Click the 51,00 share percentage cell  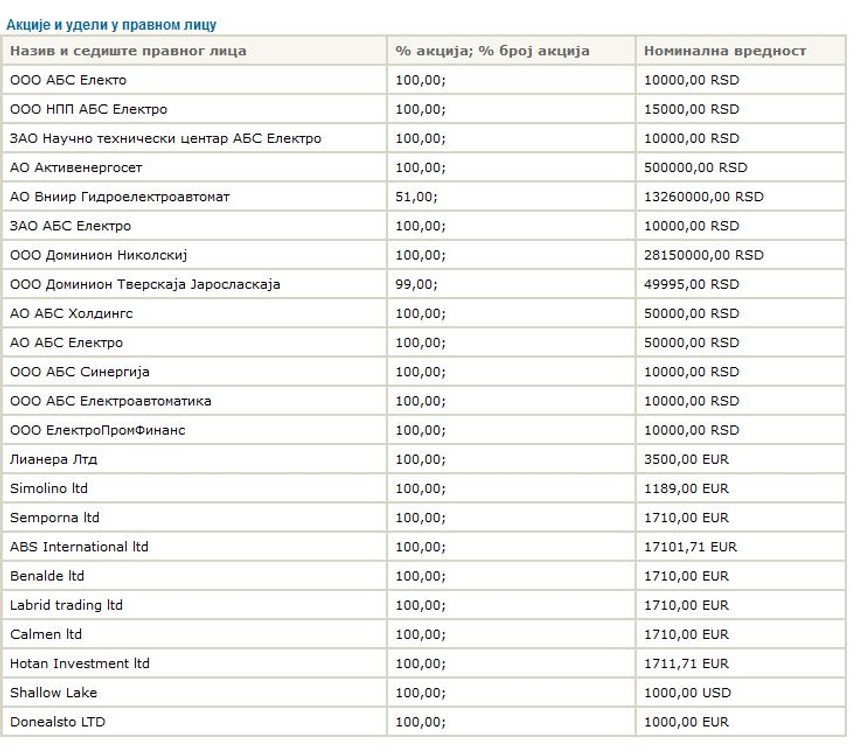[416, 197]
